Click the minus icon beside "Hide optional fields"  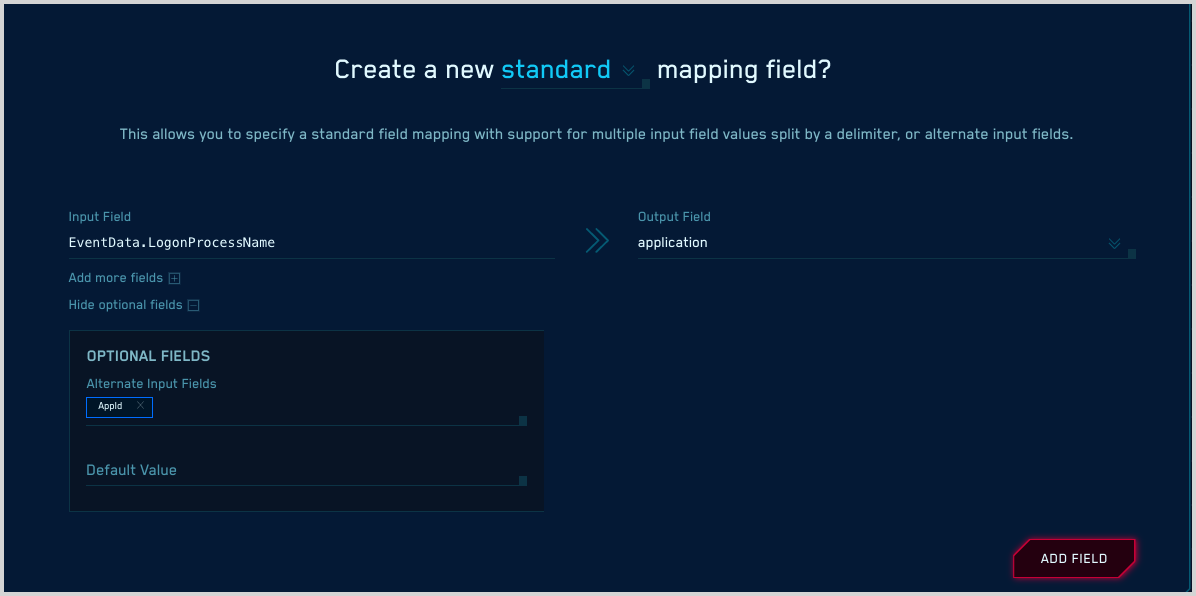[193, 305]
